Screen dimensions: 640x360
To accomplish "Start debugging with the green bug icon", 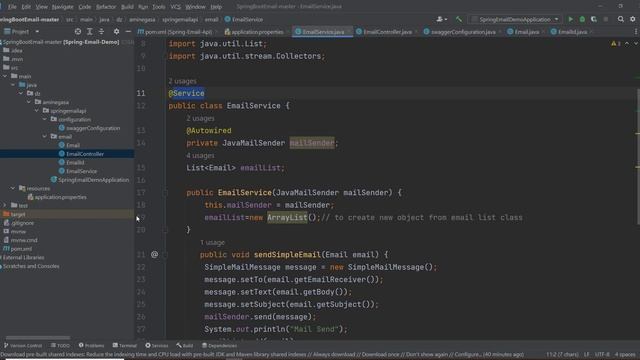I will pyautogui.click(x=582, y=19).
